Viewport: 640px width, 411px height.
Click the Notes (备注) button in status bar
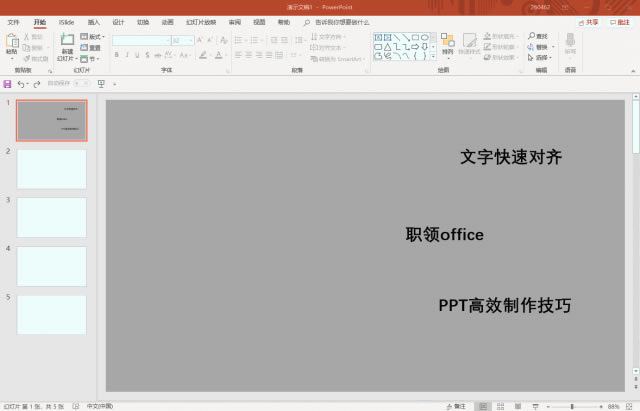point(456,407)
